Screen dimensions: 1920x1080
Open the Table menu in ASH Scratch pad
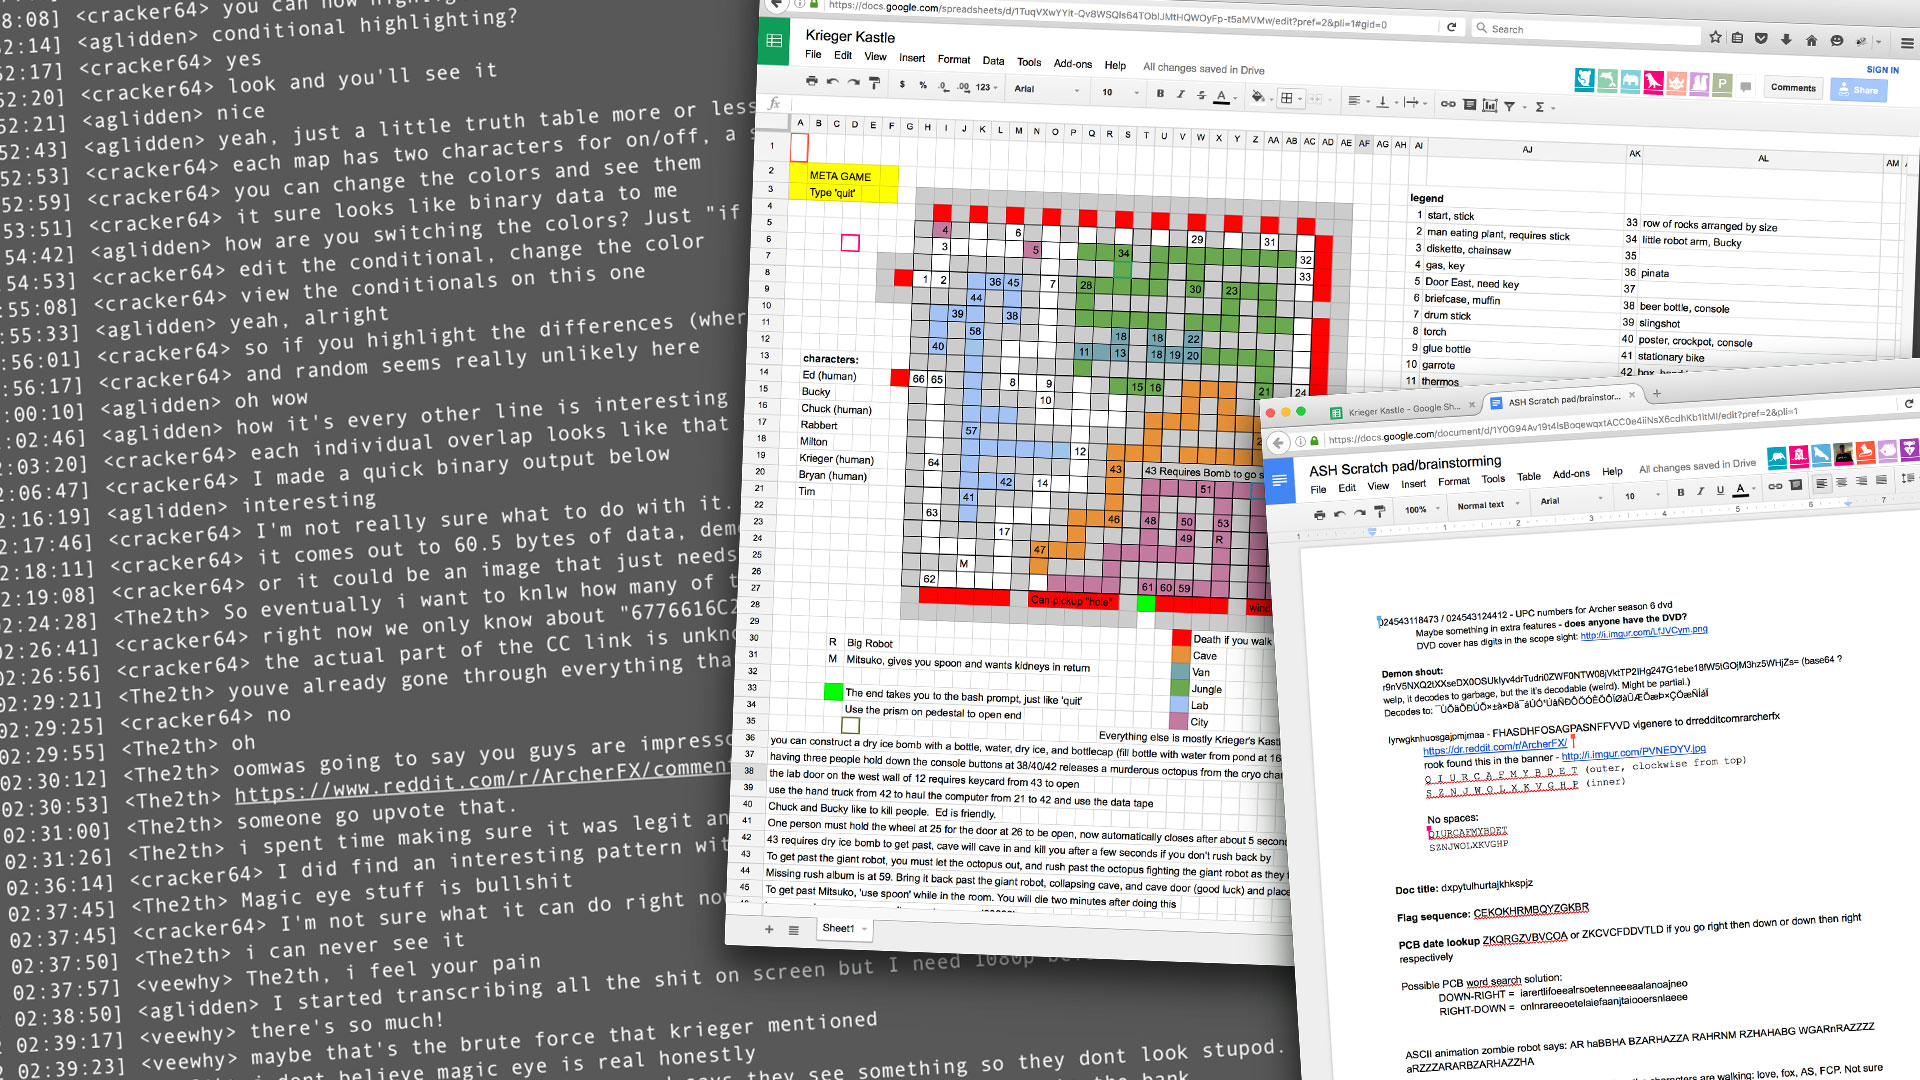(x=1528, y=476)
